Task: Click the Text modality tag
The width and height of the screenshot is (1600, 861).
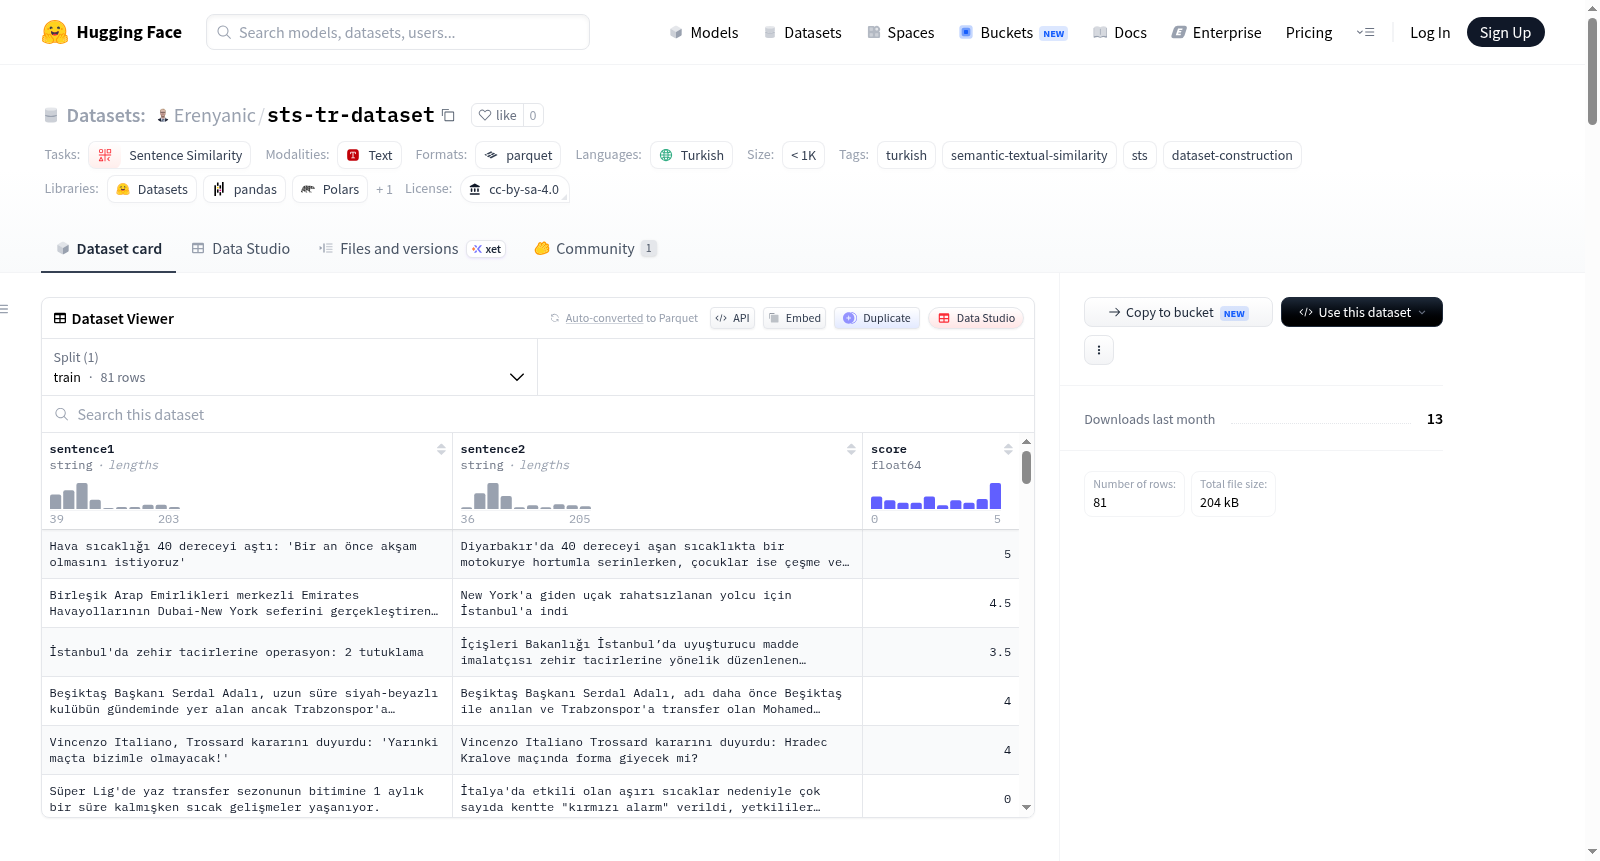Action: (x=369, y=155)
